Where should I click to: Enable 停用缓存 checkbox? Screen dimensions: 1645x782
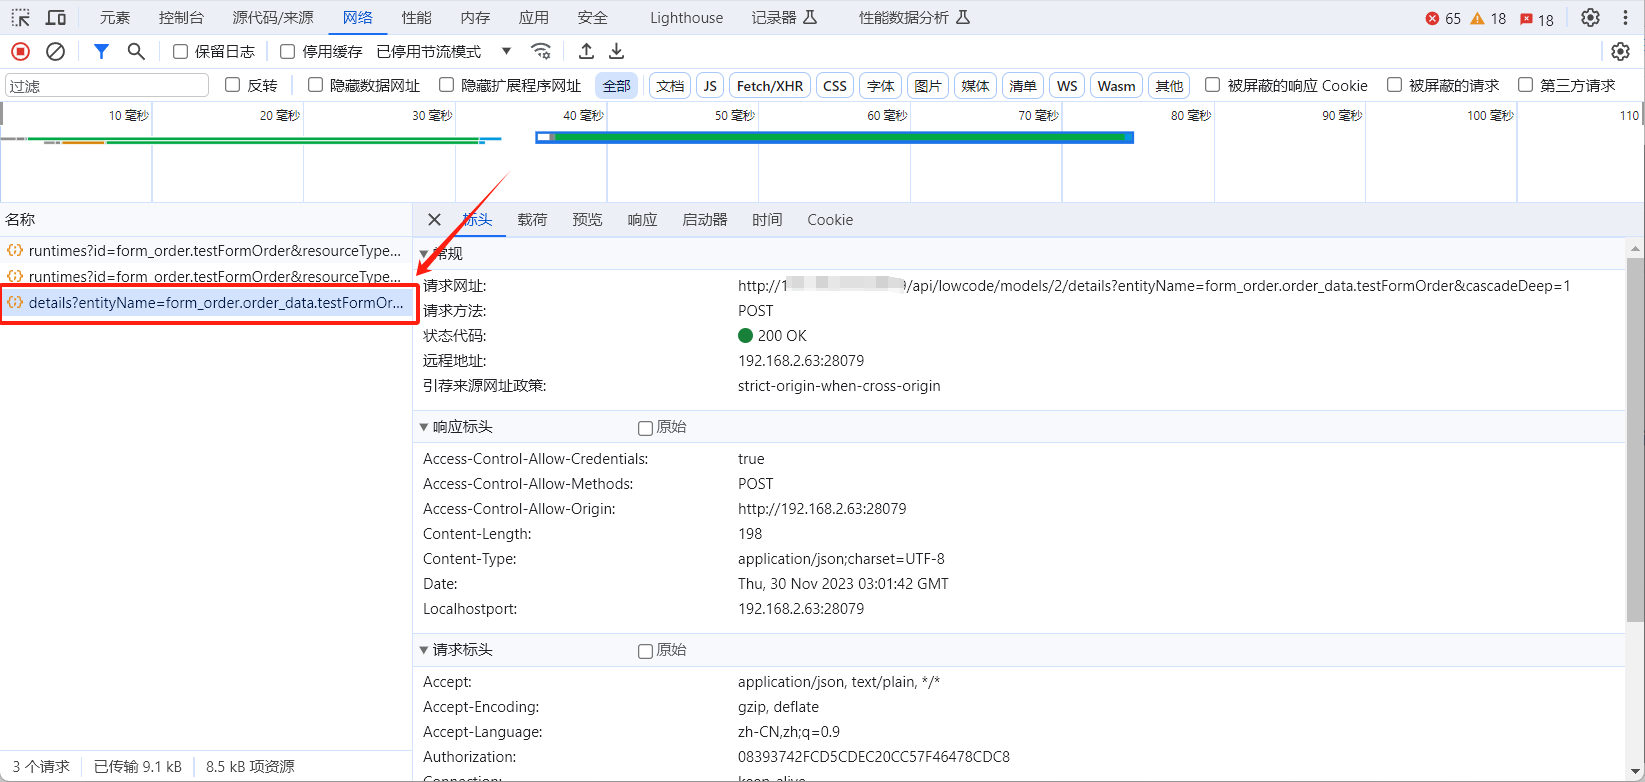click(288, 52)
